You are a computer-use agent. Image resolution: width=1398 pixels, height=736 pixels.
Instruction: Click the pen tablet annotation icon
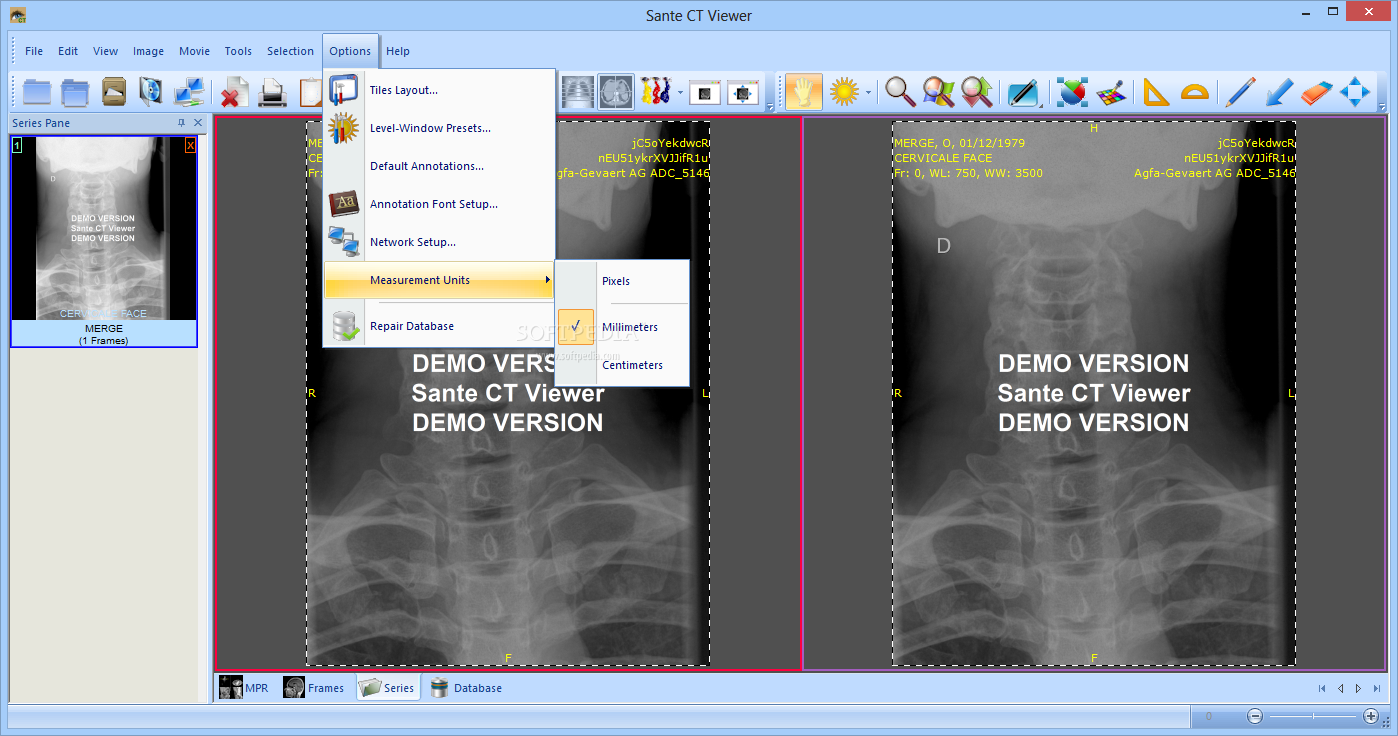coord(1022,92)
